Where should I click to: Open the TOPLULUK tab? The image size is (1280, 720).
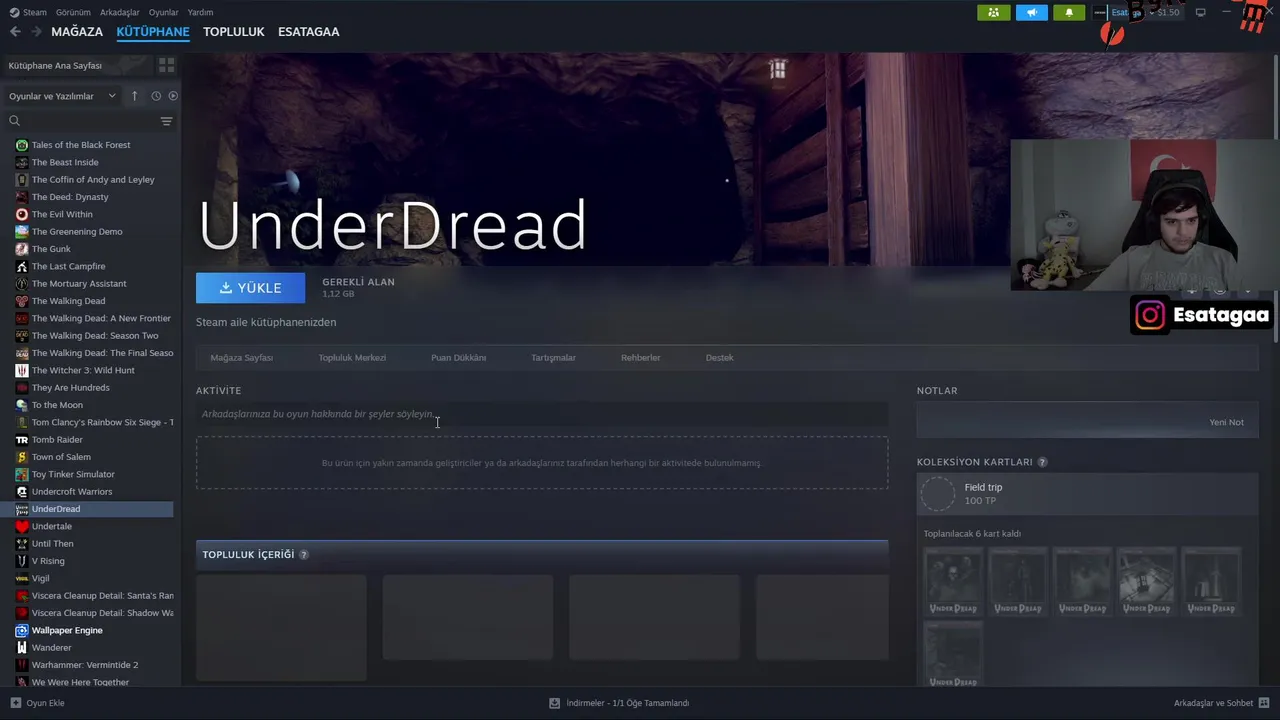pos(234,32)
